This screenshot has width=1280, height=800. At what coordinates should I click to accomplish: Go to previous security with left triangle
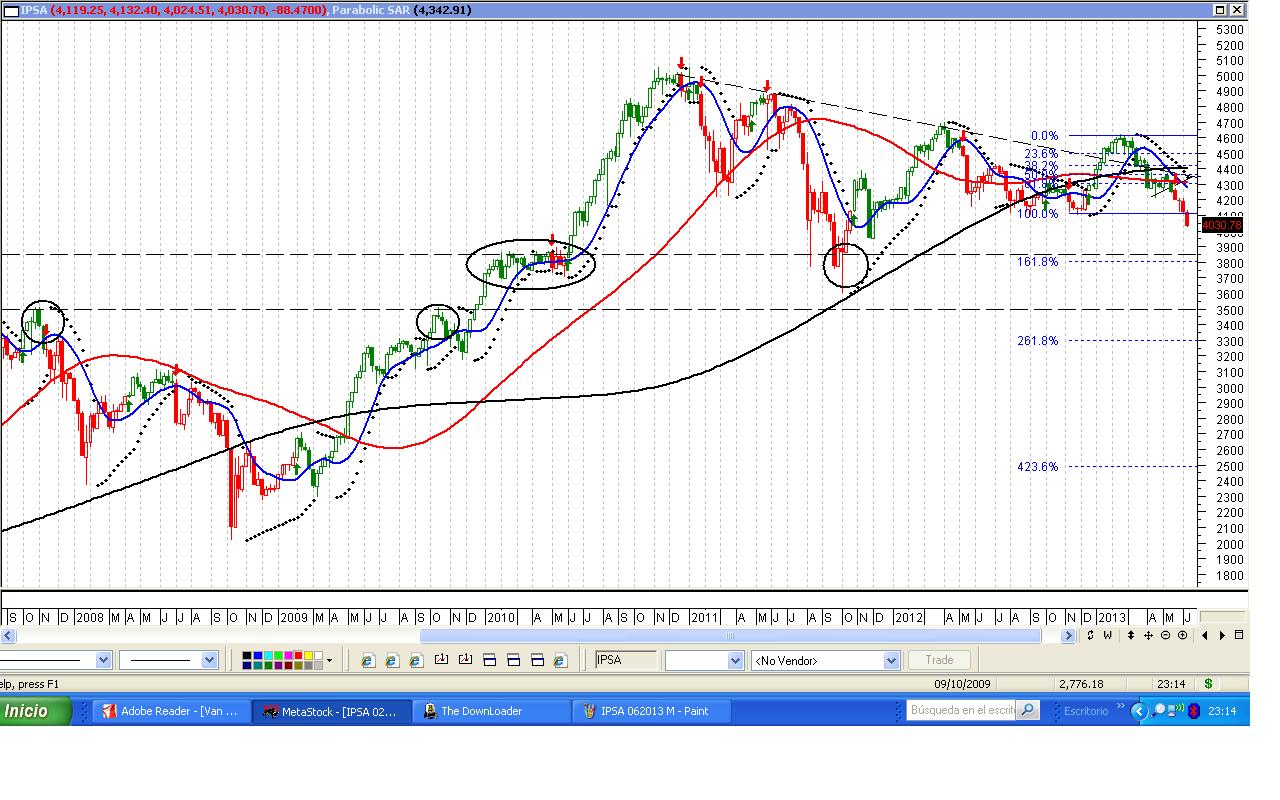pyautogui.click(x=1205, y=635)
